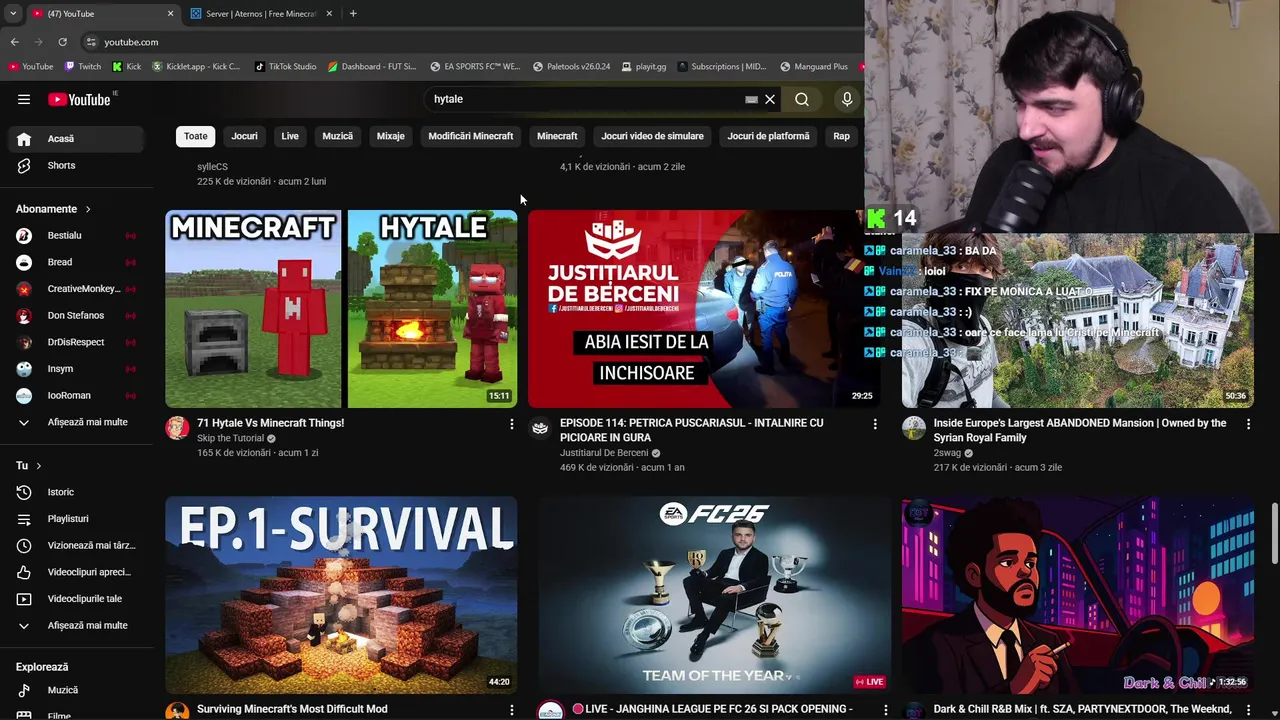Open the YouTube hamburger guide menu

pyautogui.click(x=24, y=99)
